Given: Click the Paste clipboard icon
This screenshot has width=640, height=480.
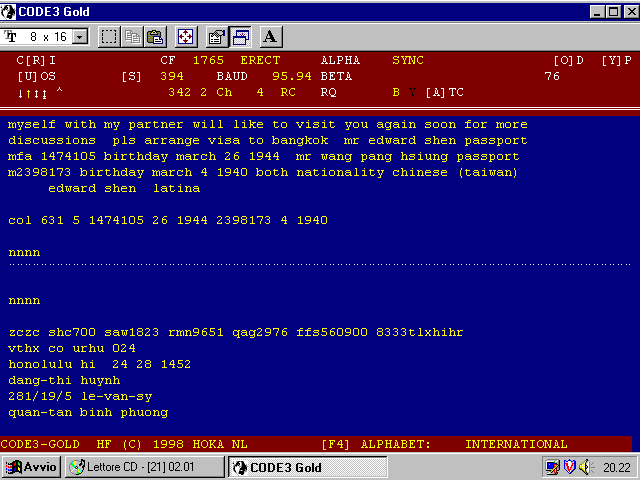Looking at the screenshot, I should tap(155, 37).
